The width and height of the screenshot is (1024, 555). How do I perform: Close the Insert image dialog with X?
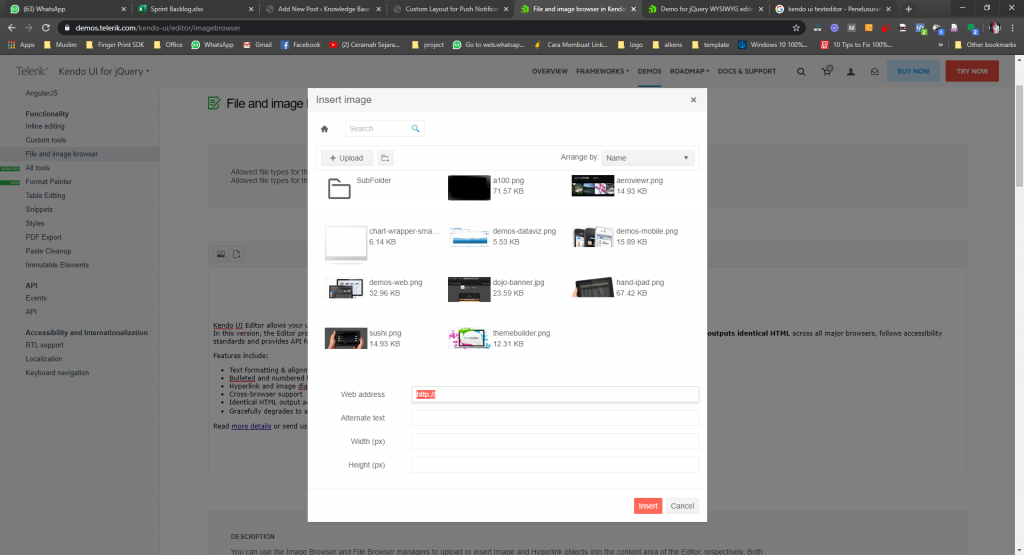point(693,100)
